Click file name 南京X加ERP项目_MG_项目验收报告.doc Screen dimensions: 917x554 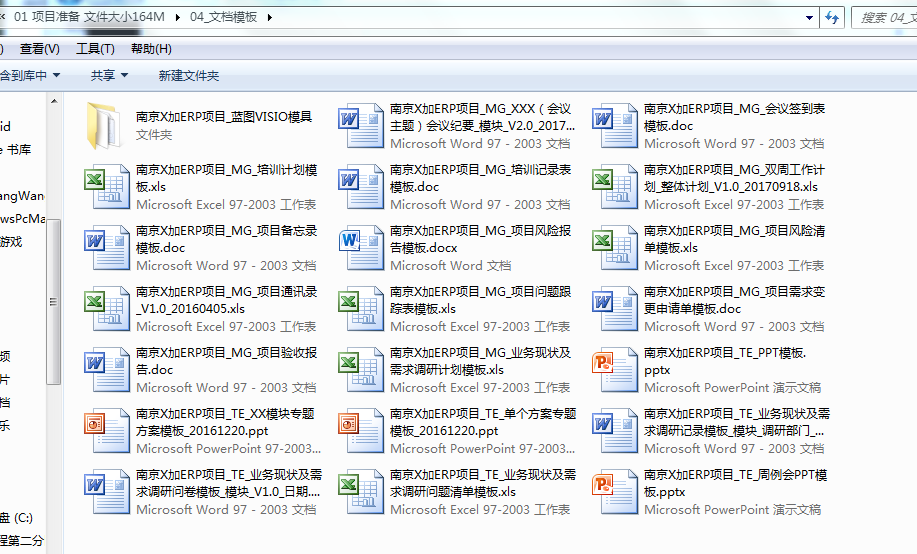(226, 361)
